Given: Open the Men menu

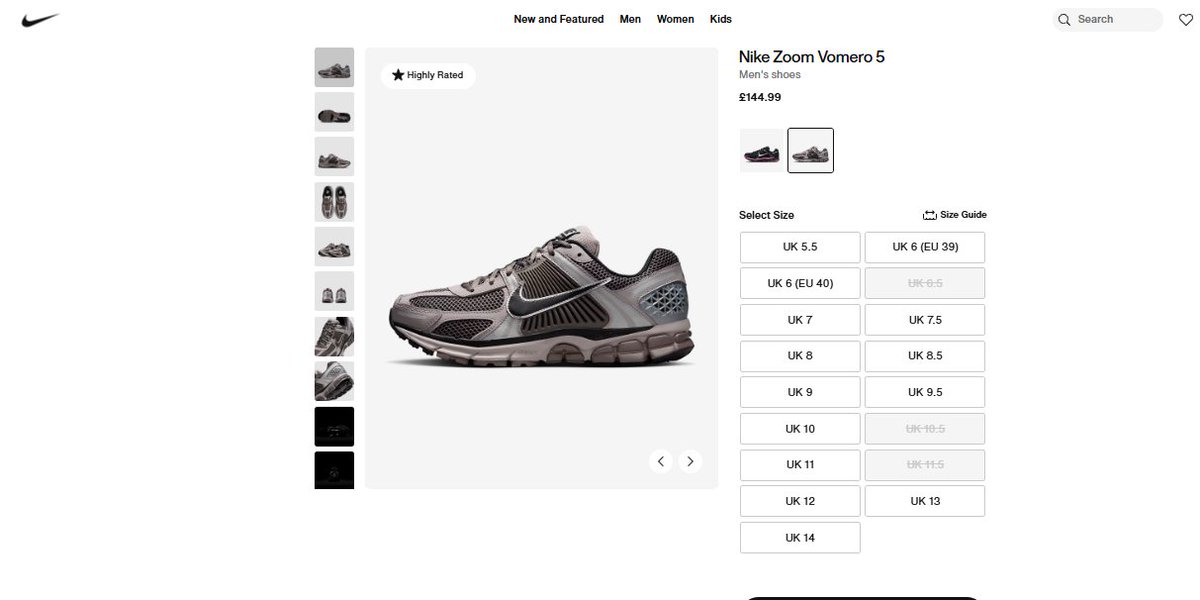Looking at the screenshot, I should coord(630,19).
